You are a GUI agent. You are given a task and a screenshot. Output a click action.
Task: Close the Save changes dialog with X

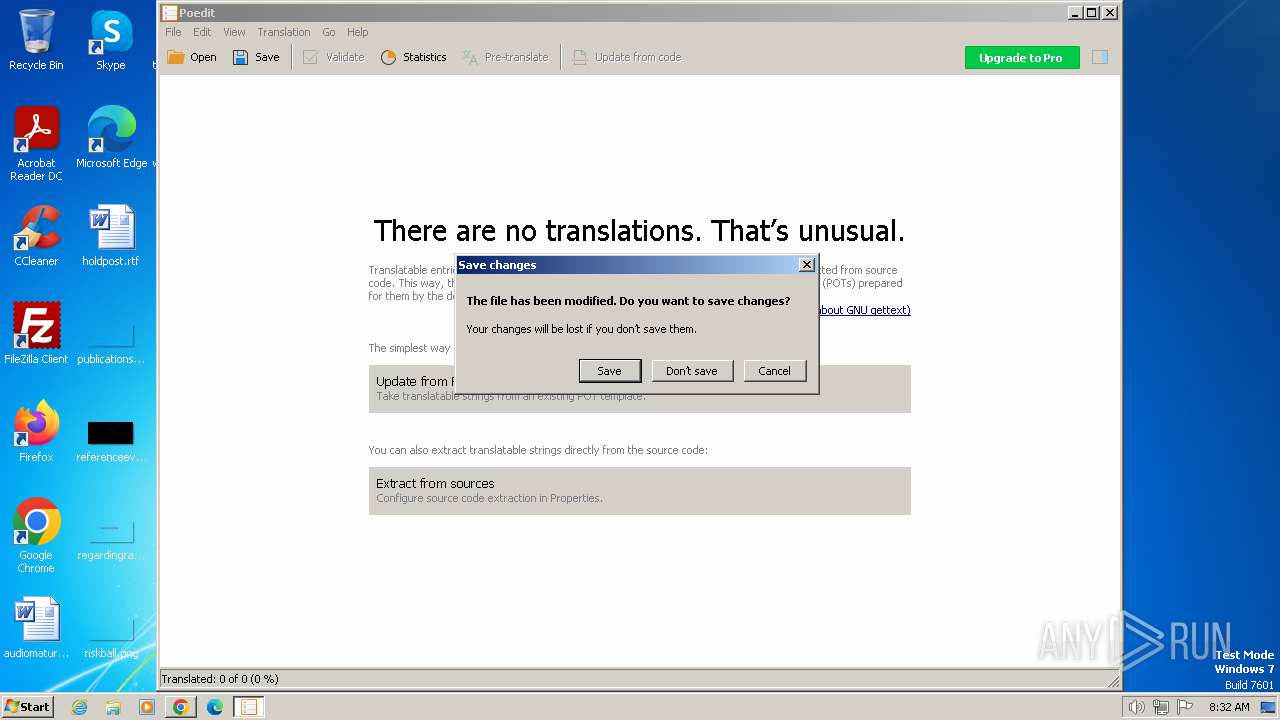[807, 265]
